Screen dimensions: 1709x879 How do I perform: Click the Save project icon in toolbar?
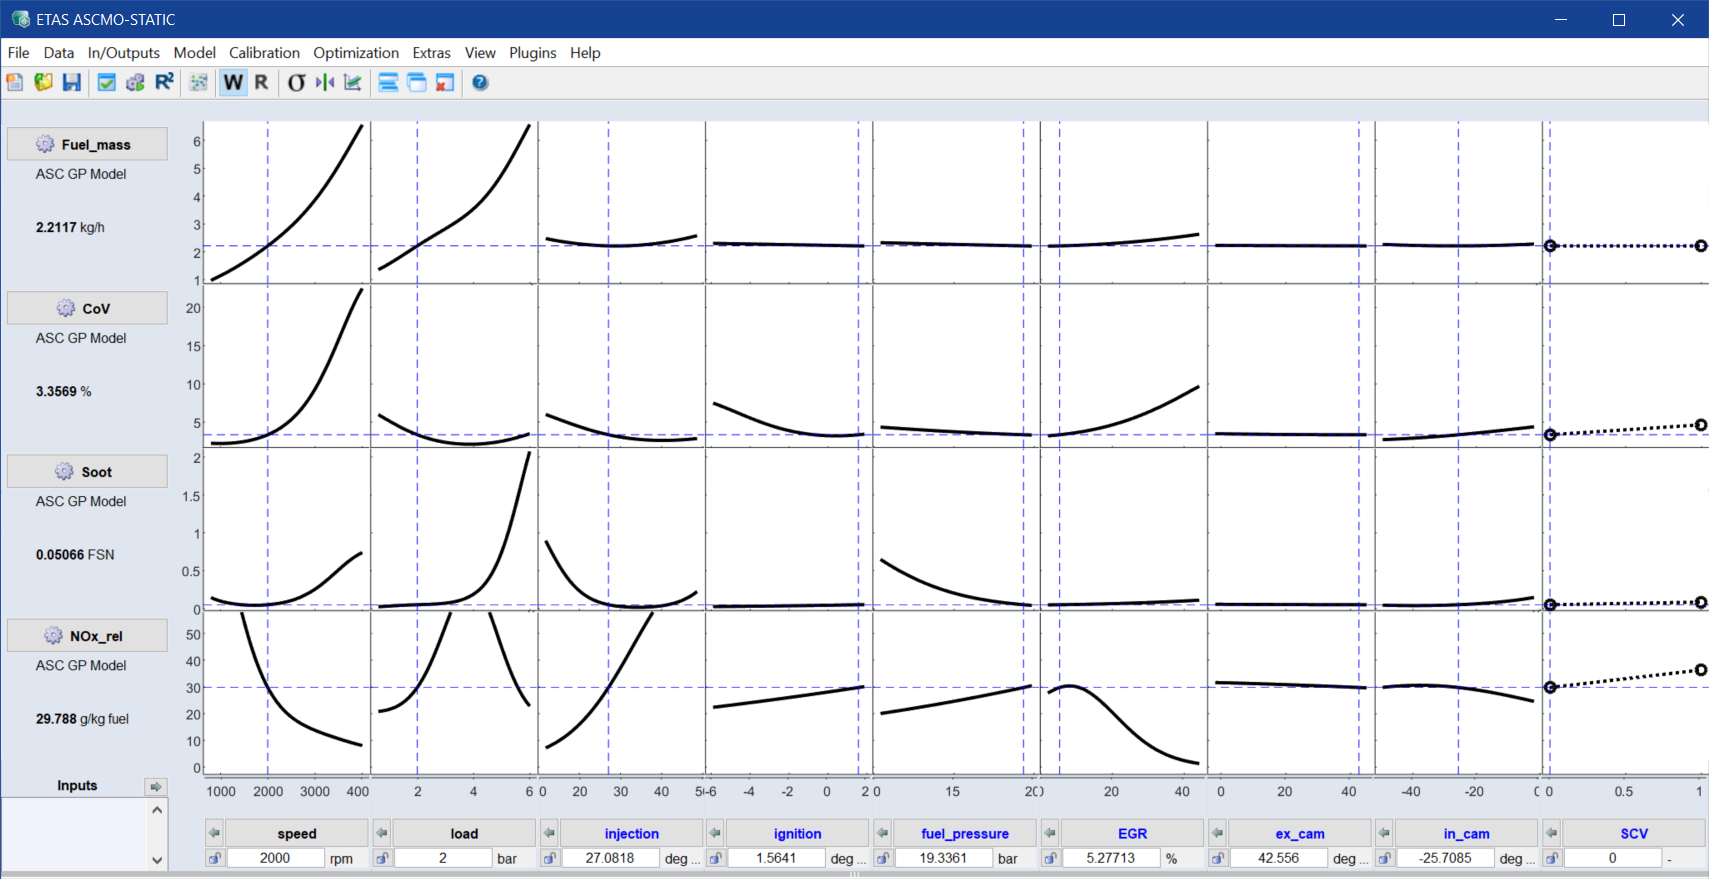pos(71,83)
